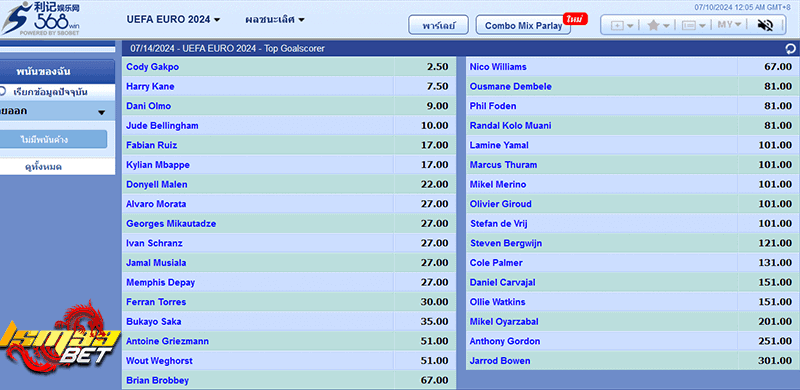Image resolution: width=800 pixels, height=390 pixels.
Task: Select the 30.00 odds for Ferran Torres
Action: pos(435,302)
